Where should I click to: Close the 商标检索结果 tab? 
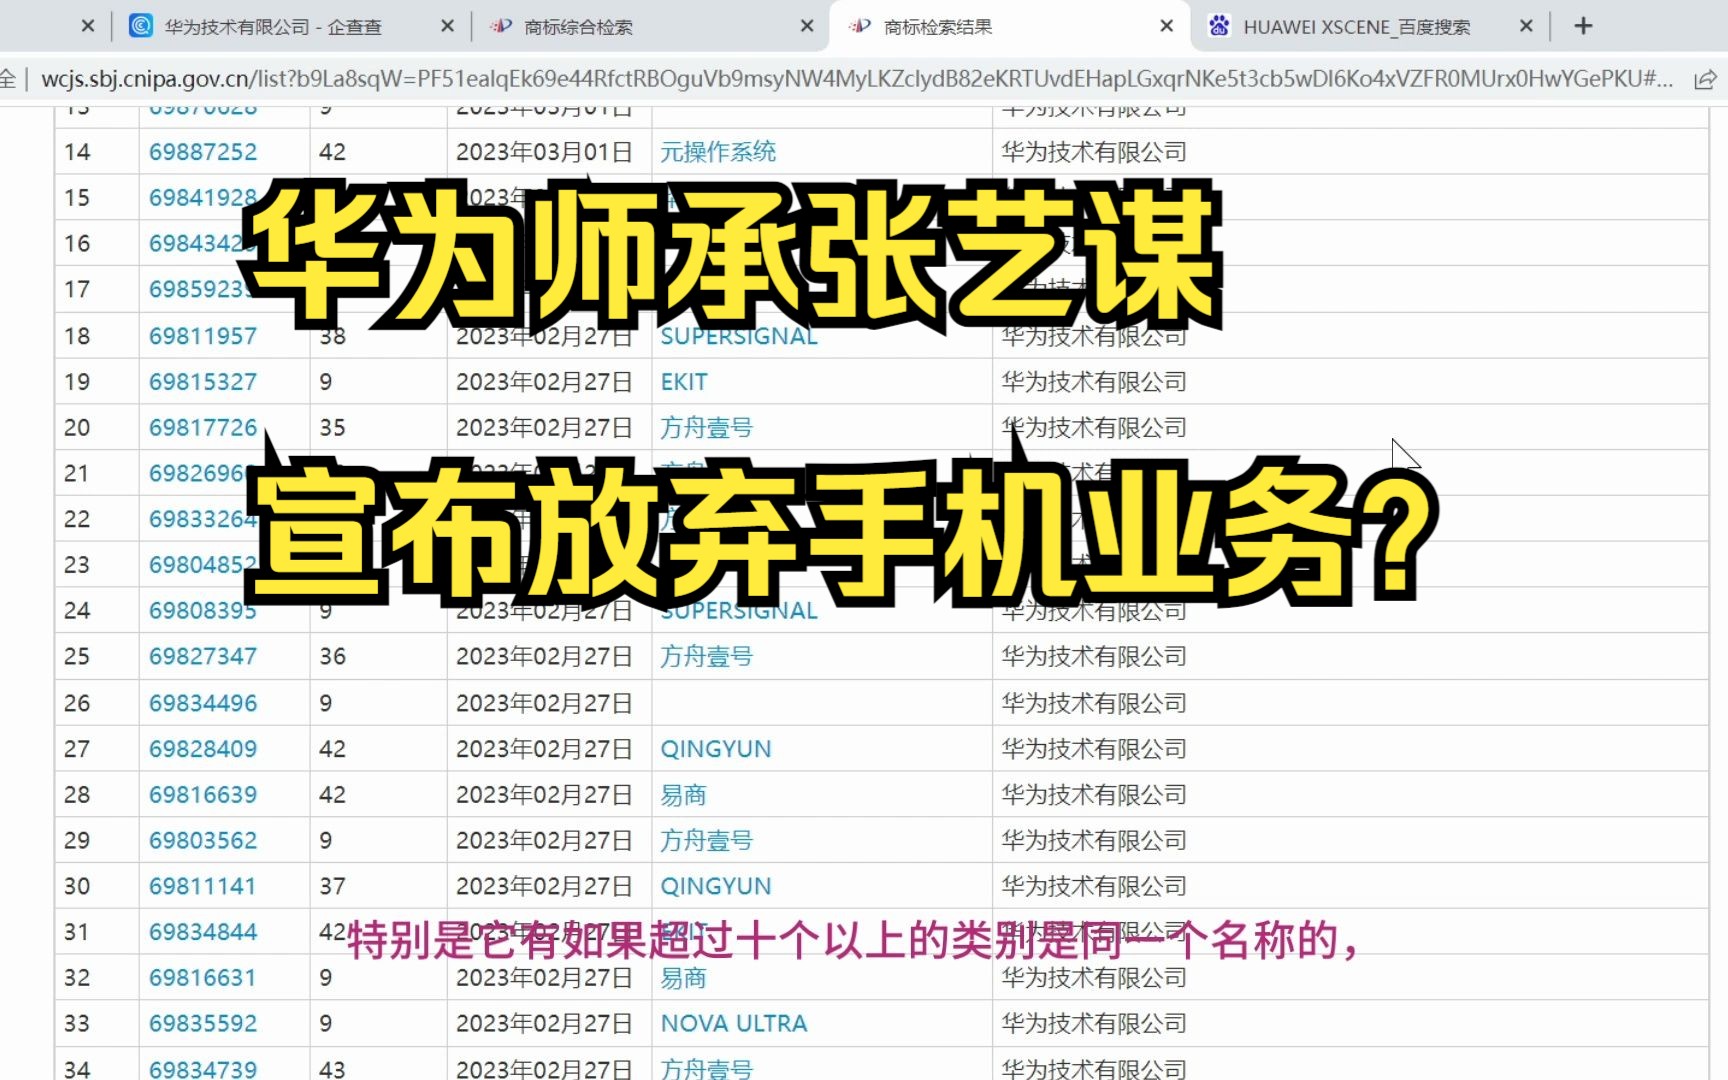[1166, 26]
